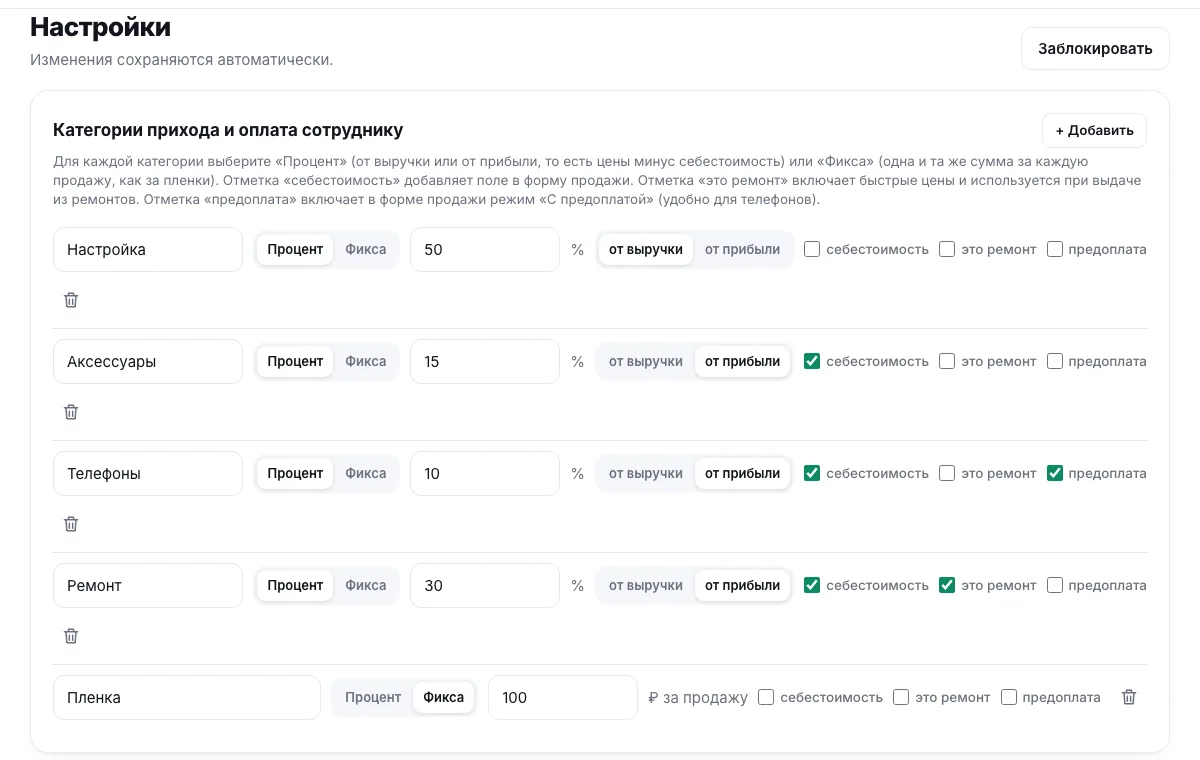The image size is (1200, 760).
Task: Switch Пленка to Процент payment
Action: [x=373, y=698]
